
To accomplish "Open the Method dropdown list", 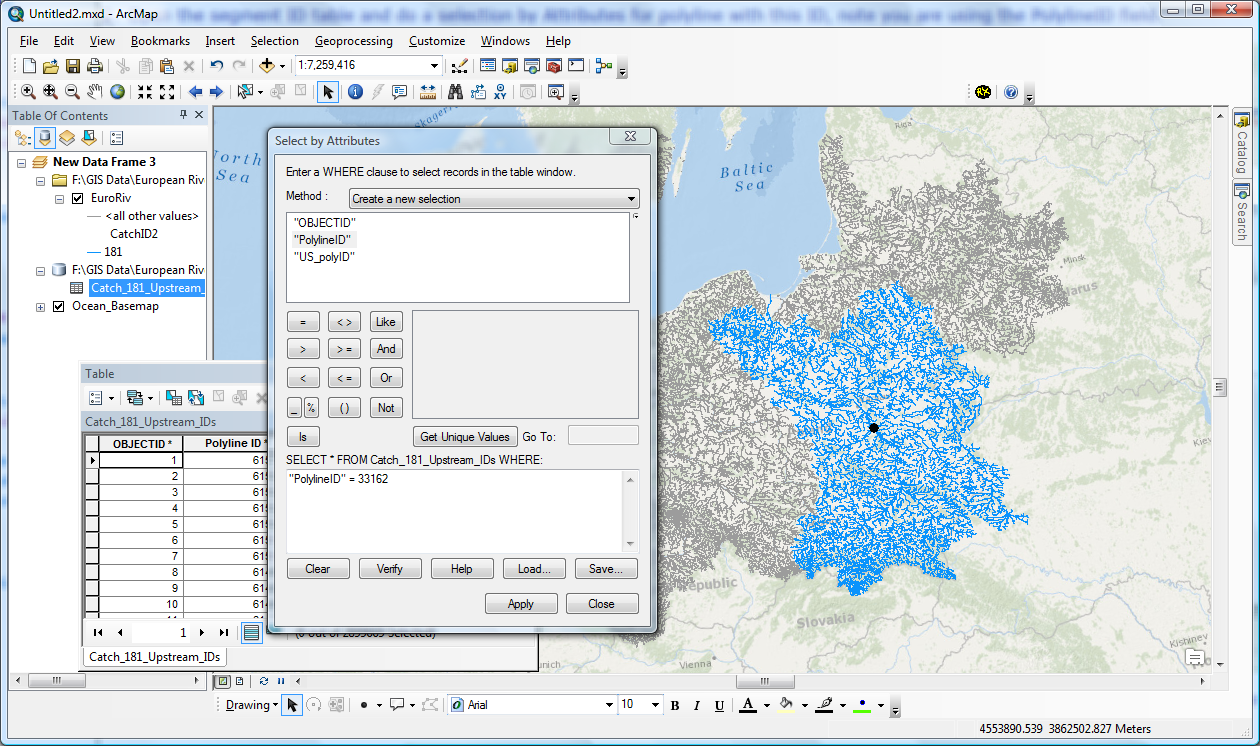I will (631, 198).
